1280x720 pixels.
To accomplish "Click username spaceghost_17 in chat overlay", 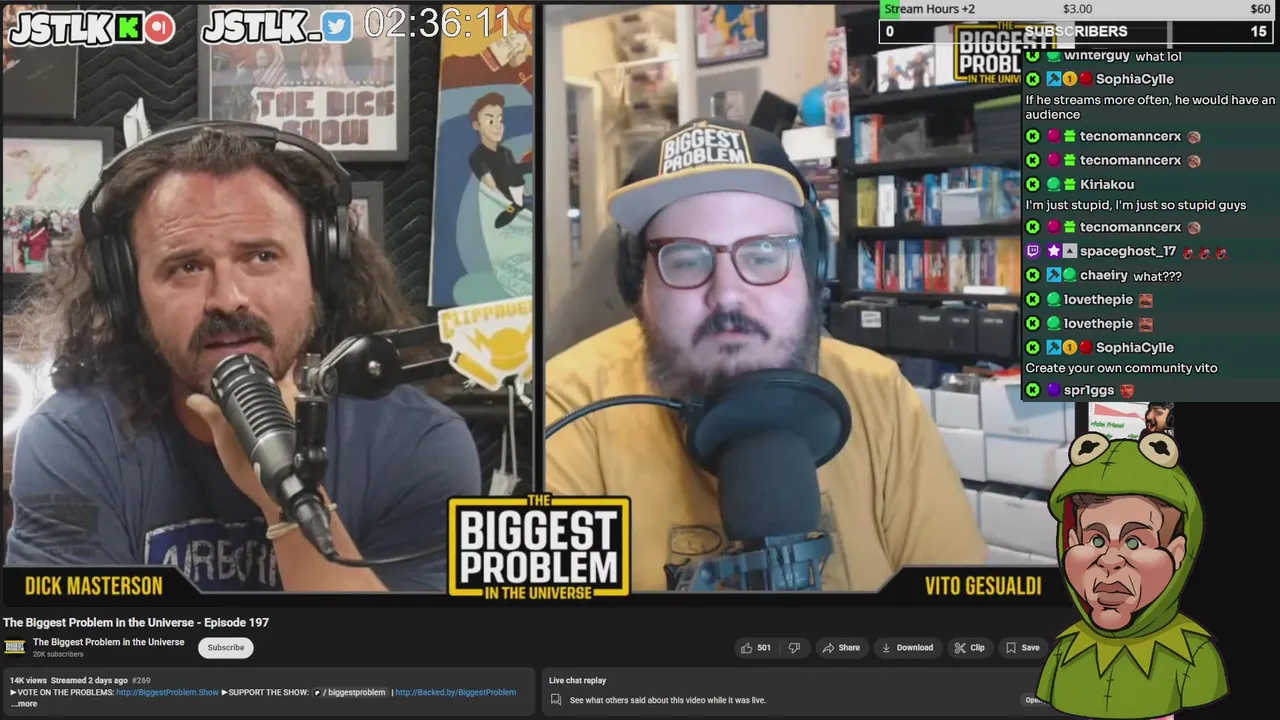I will tap(1128, 252).
